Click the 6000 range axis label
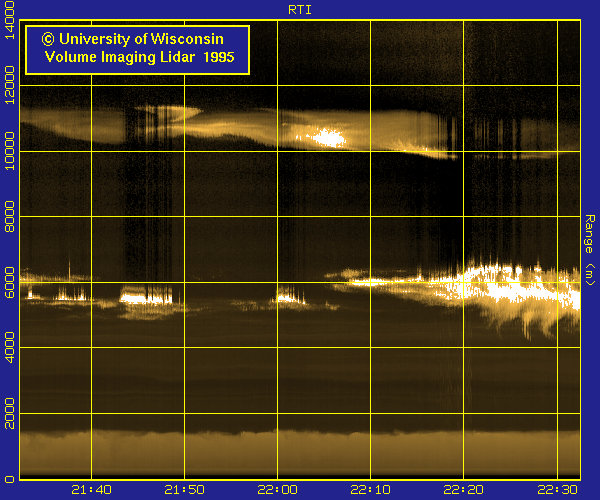The width and height of the screenshot is (600, 500). coord(9,282)
